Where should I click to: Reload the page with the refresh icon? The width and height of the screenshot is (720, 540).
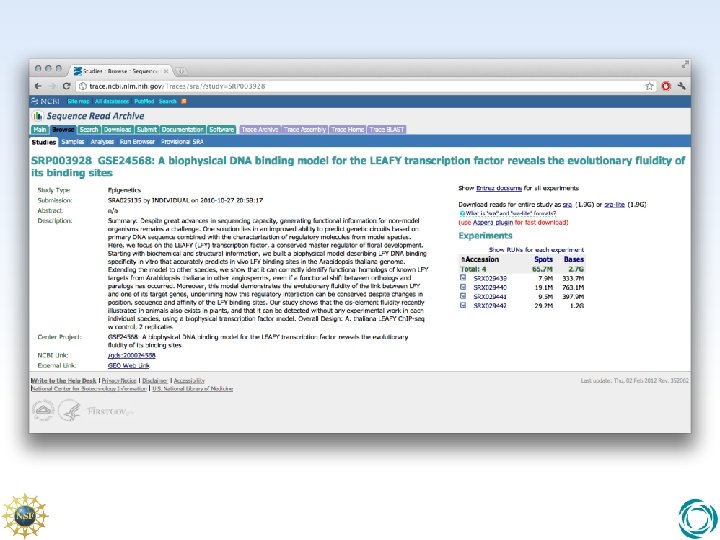tap(67, 86)
